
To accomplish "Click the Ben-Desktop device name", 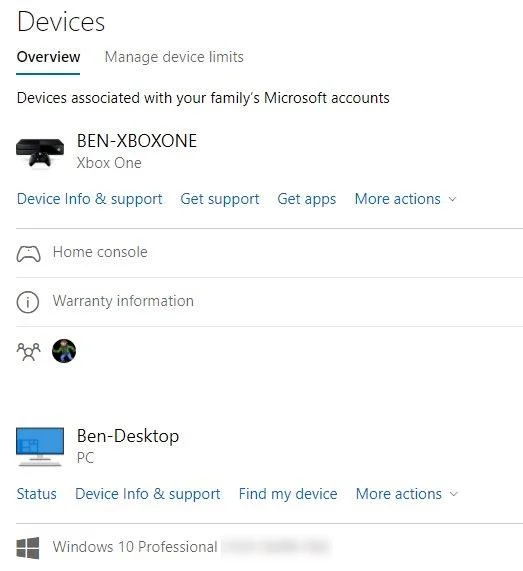I will (x=128, y=436).
